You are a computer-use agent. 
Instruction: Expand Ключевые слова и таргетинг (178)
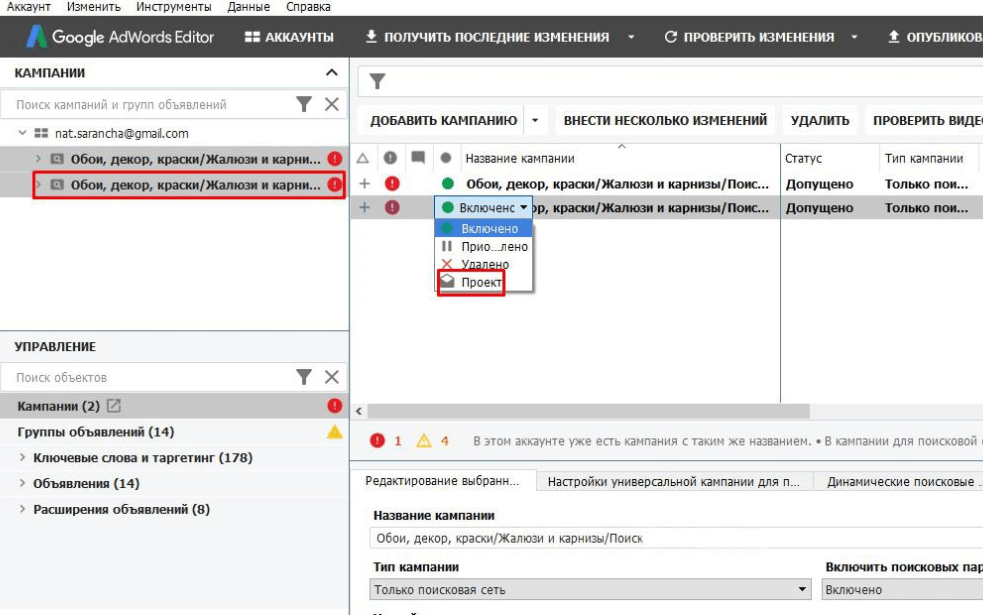[23, 457]
